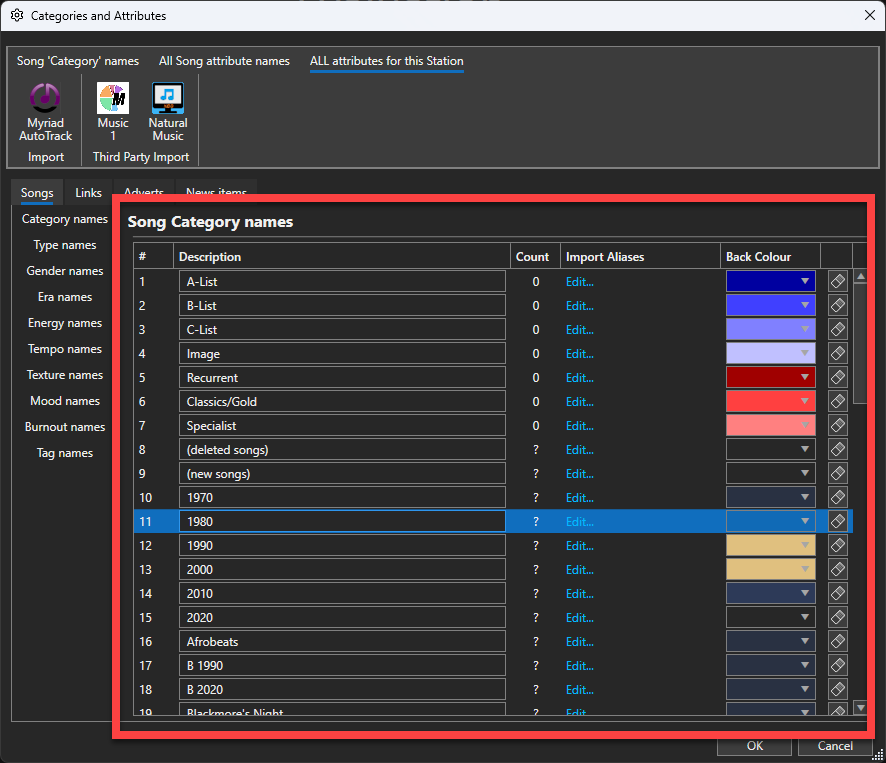Launch the Natural Music import icon
The height and width of the screenshot is (763, 886).
click(167, 100)
